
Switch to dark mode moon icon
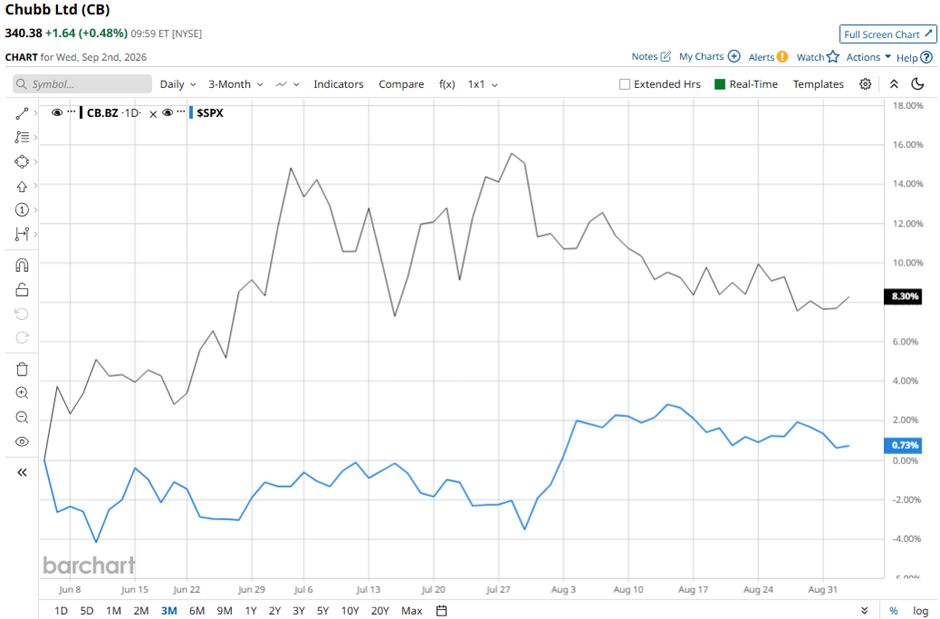pos(918,84)
